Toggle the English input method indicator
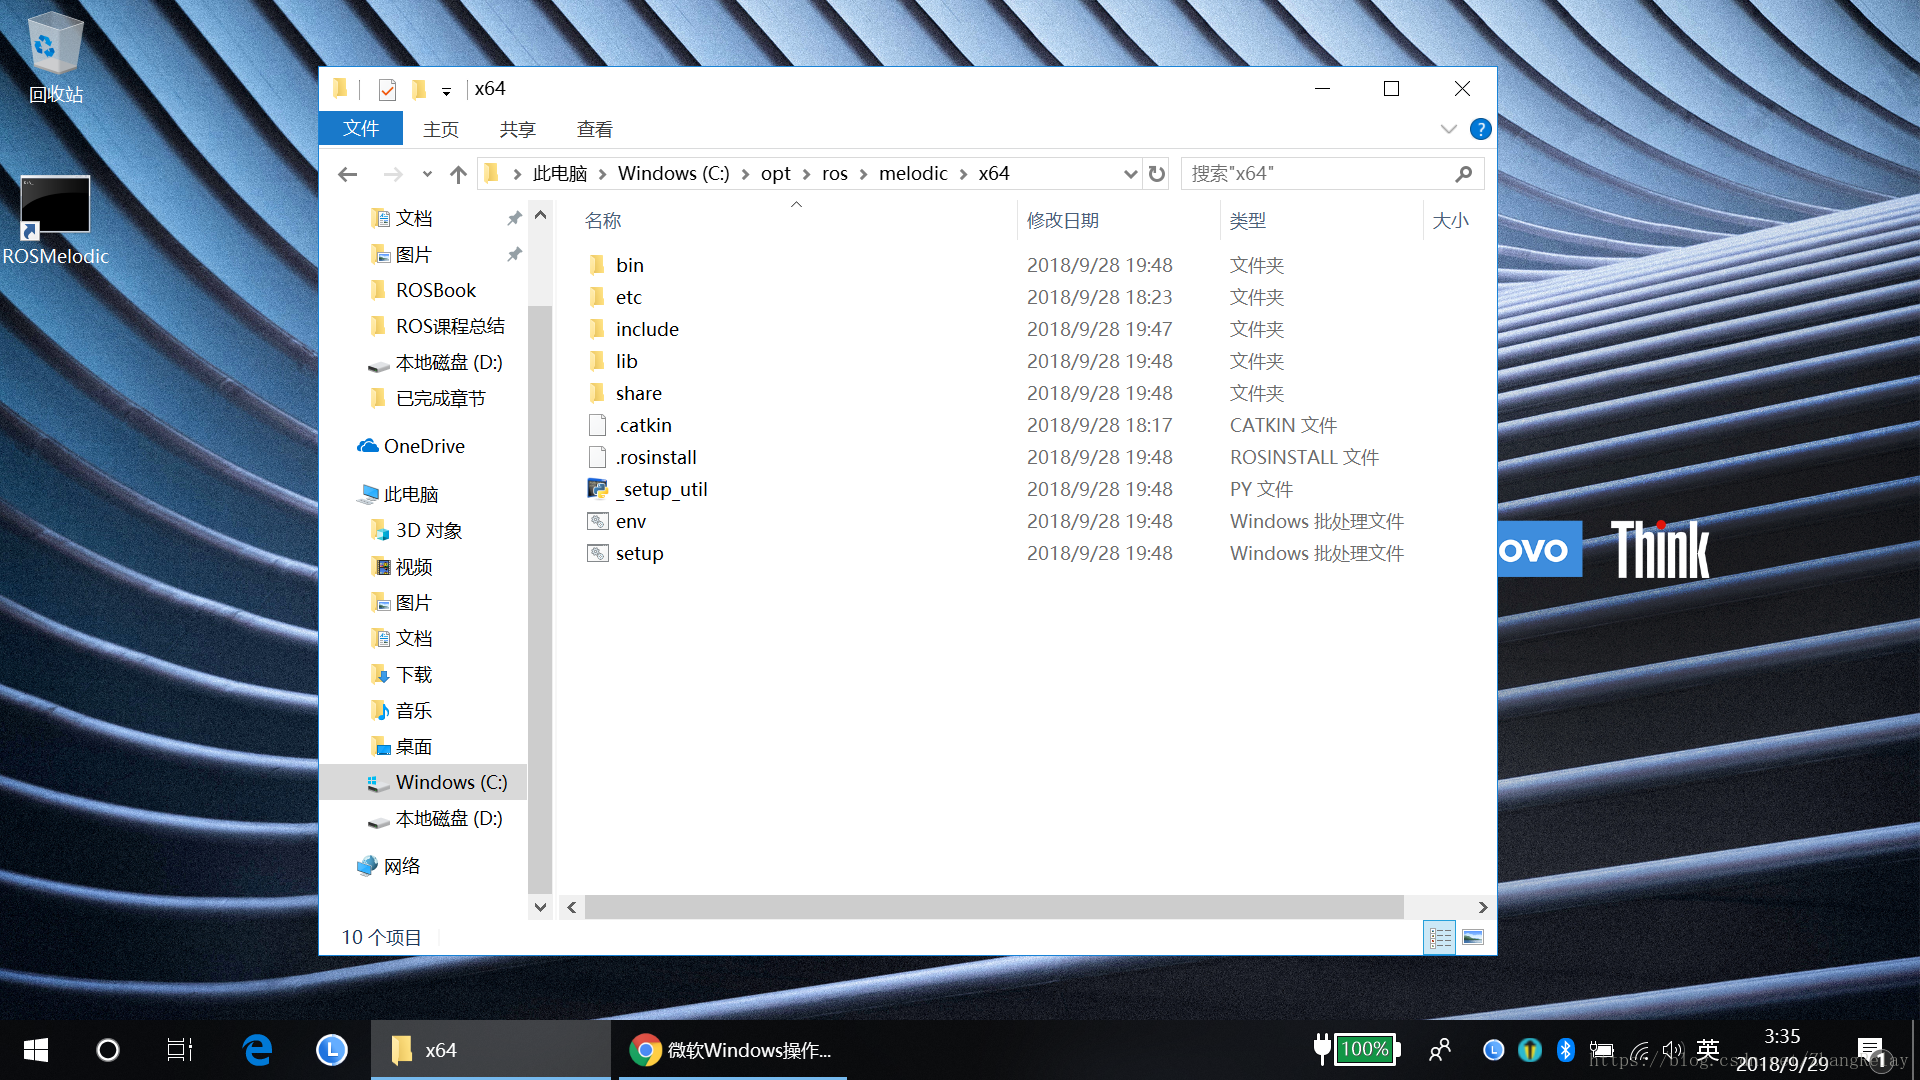The width and height of the screenshot is (1920, 1080). (x=1708, y=1049)
